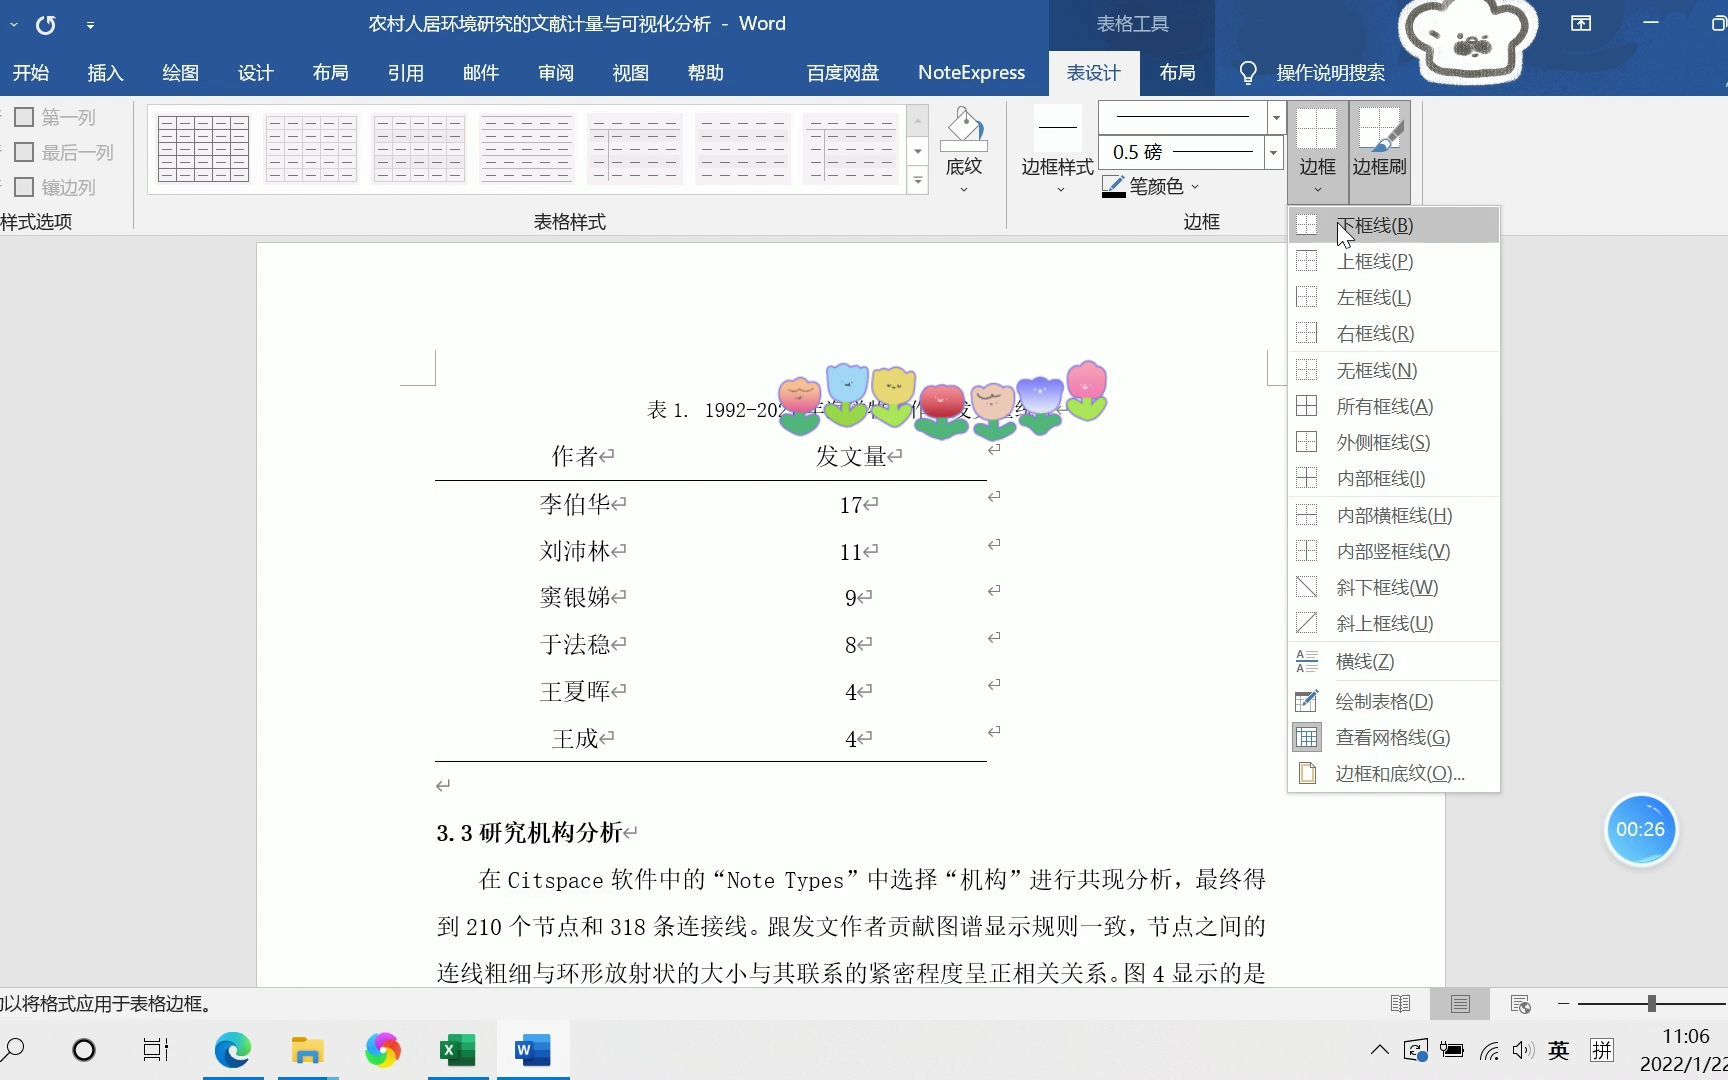This screenshot has width=1728, height=1080.
Task: Toggle the 镶边列 (Banded Columns) checkbox
Action: 24,186
